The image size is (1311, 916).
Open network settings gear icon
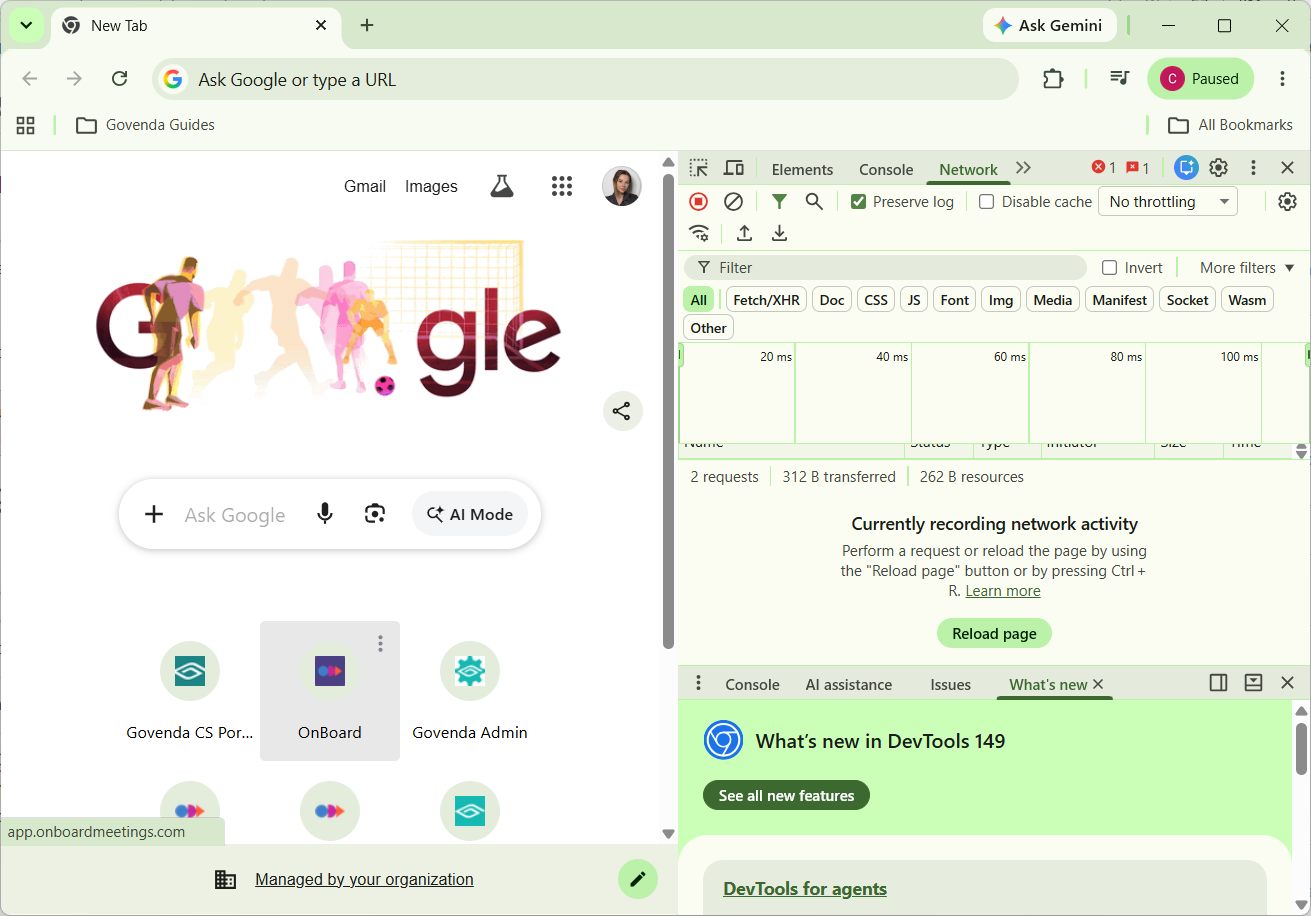(1288, 201)
